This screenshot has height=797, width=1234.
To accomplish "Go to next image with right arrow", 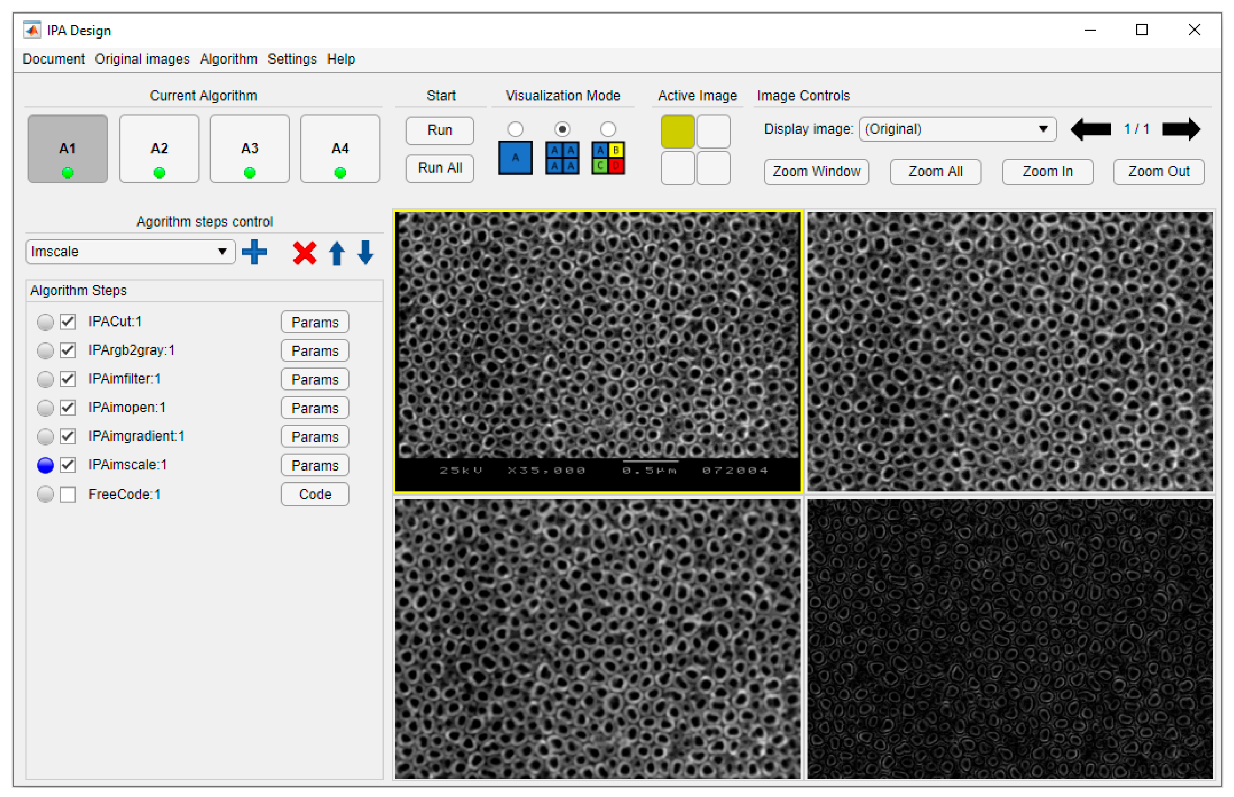I will coord(1181,129).
